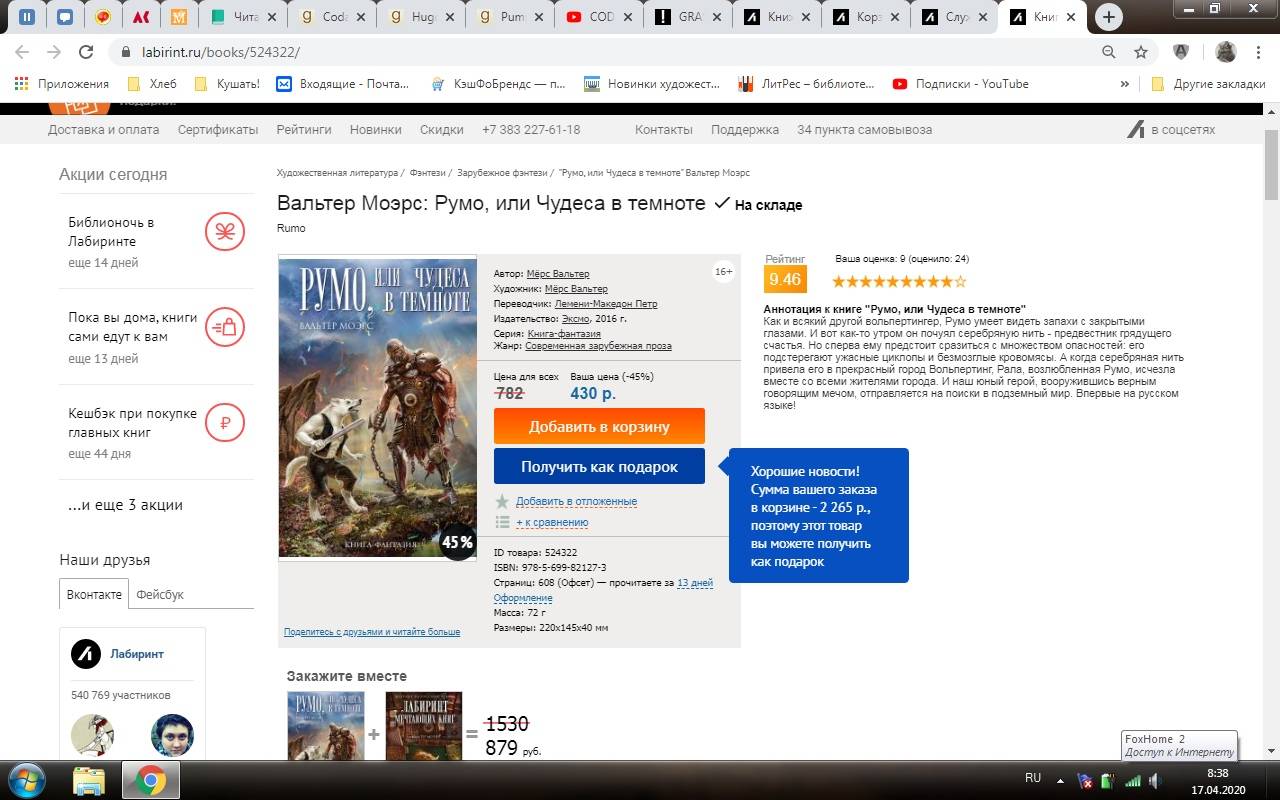Open Рейтинги in the top menu

click(304, 130)
